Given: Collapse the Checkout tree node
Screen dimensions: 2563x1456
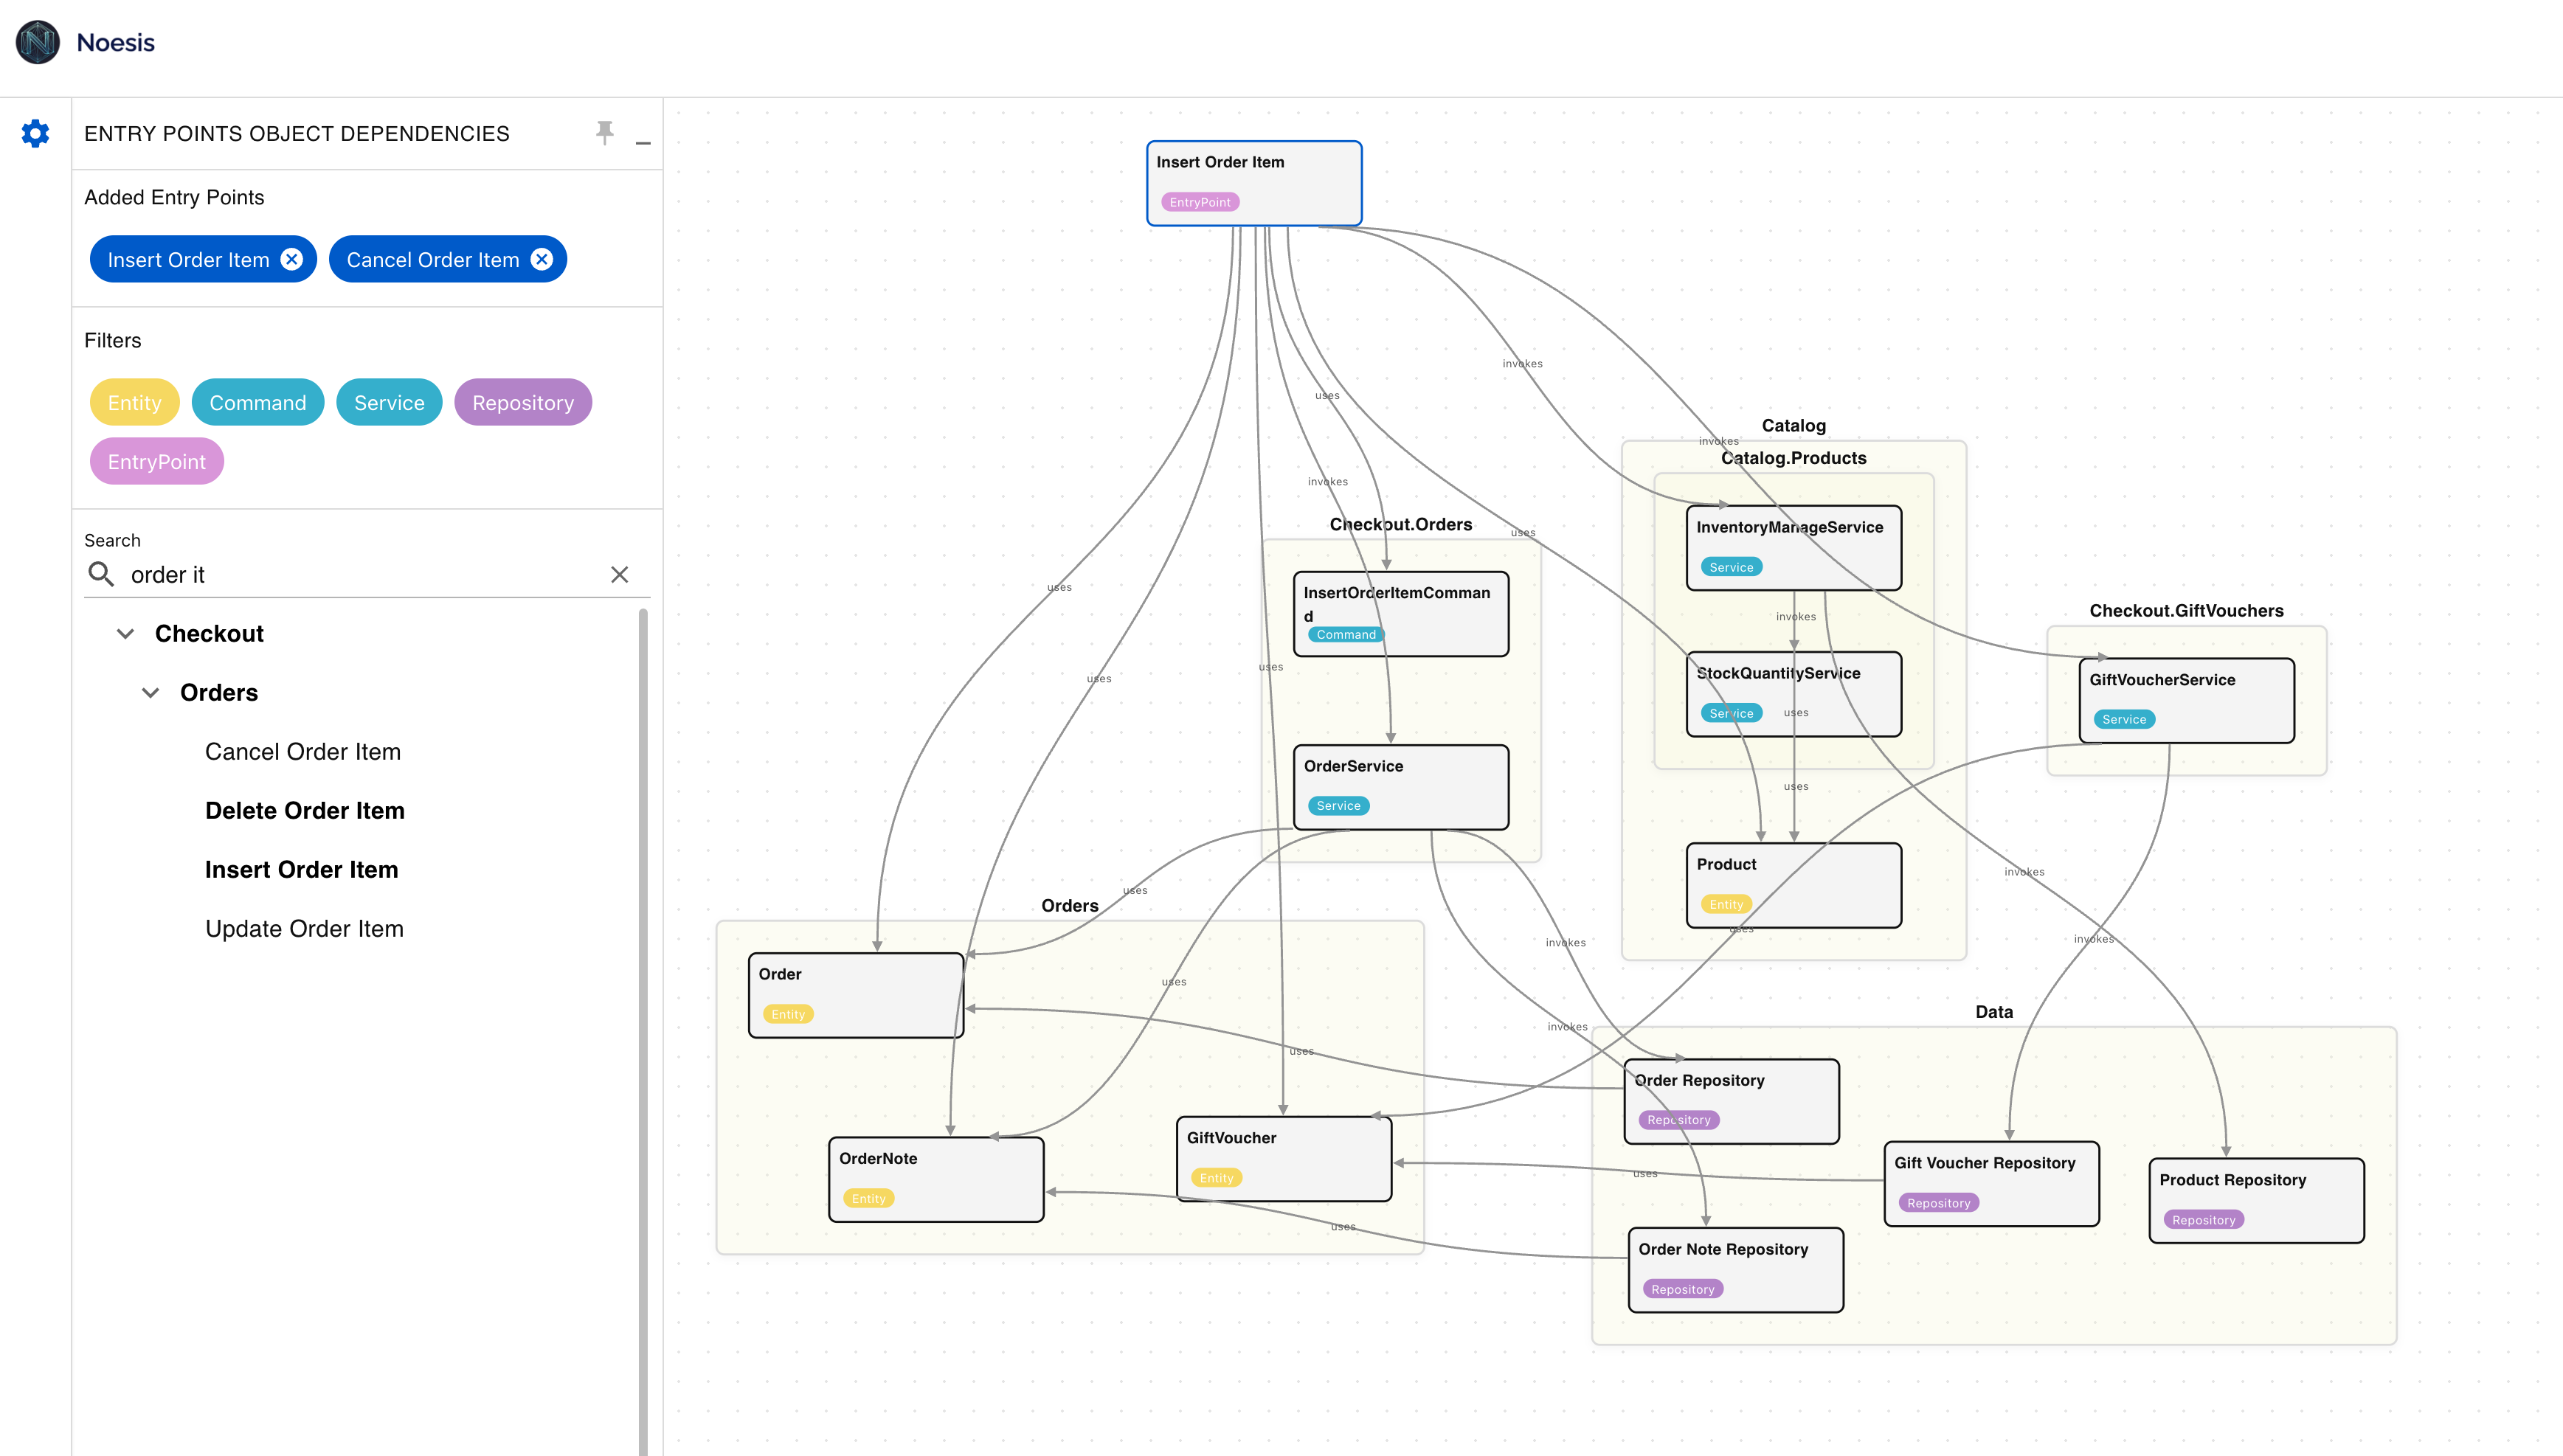Looking at the screenshot, I should click(x=126, y=634).
